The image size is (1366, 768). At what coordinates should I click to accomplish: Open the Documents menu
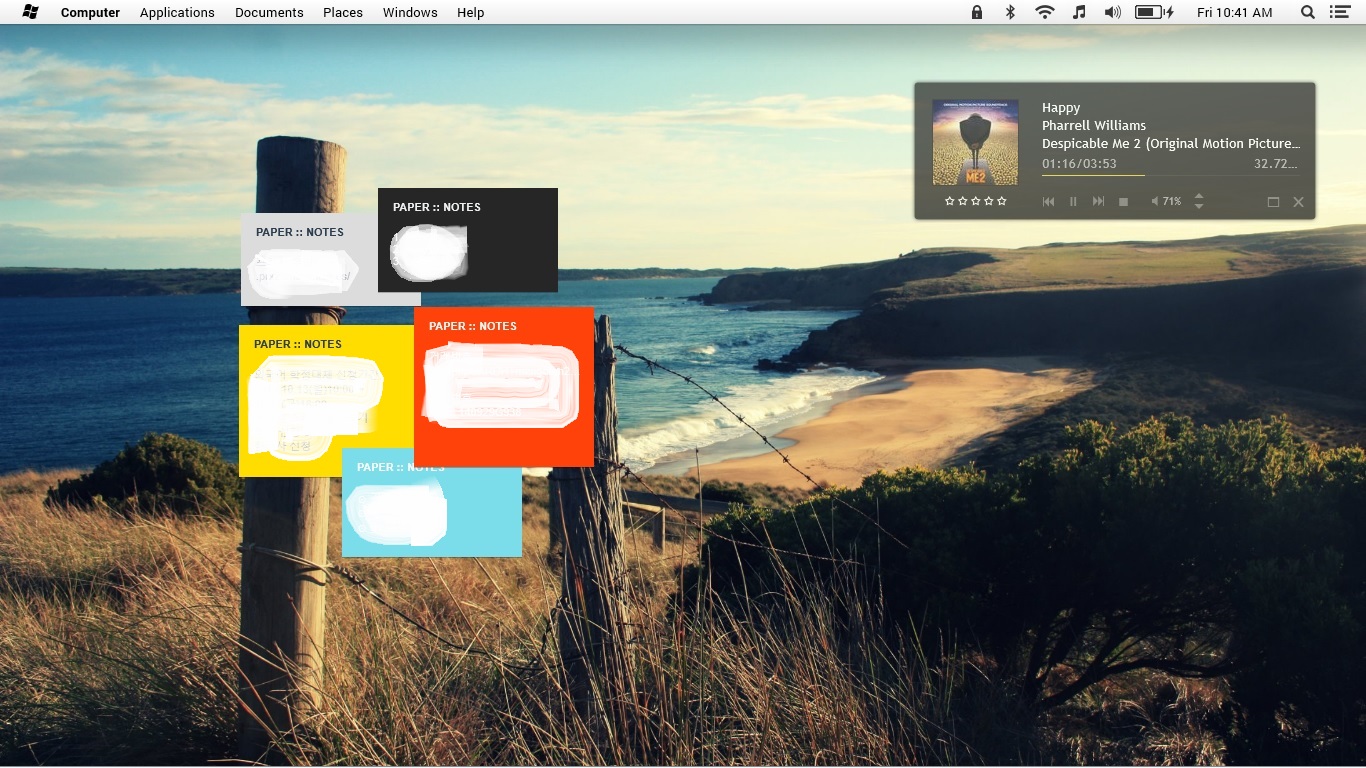coord(269,13)
